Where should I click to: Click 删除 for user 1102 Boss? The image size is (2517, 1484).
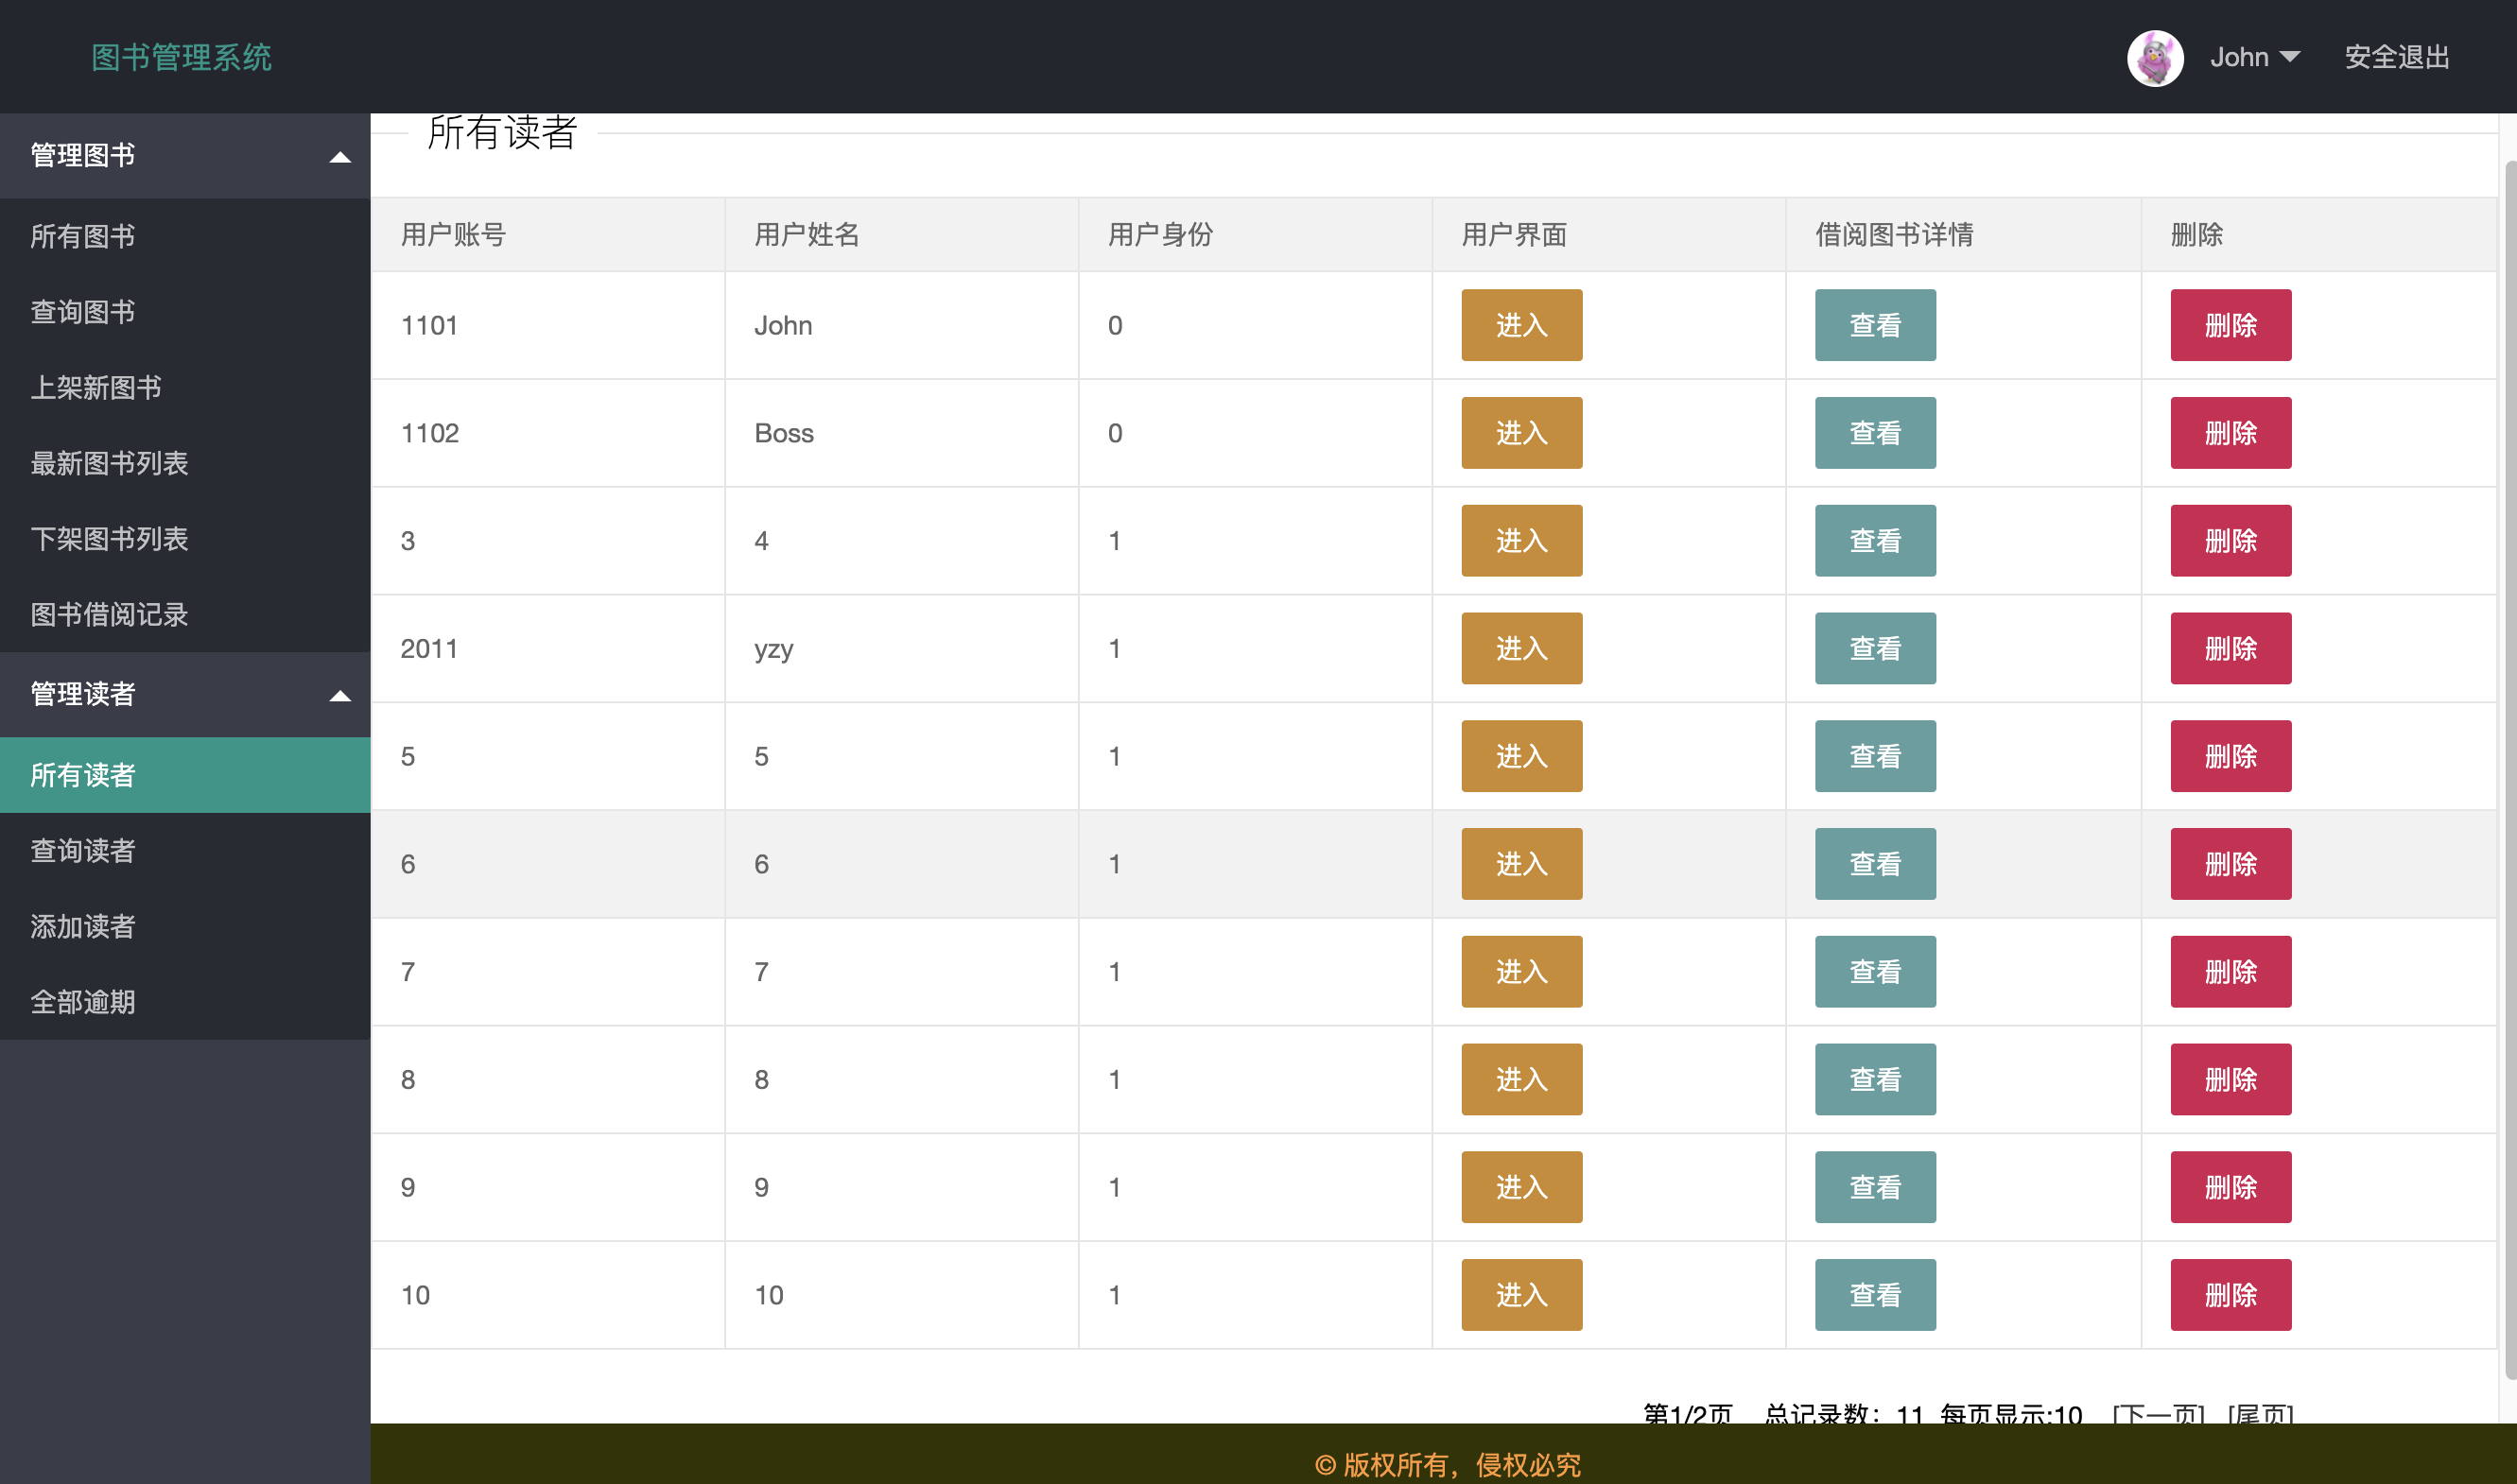[x=2230, y=433]
